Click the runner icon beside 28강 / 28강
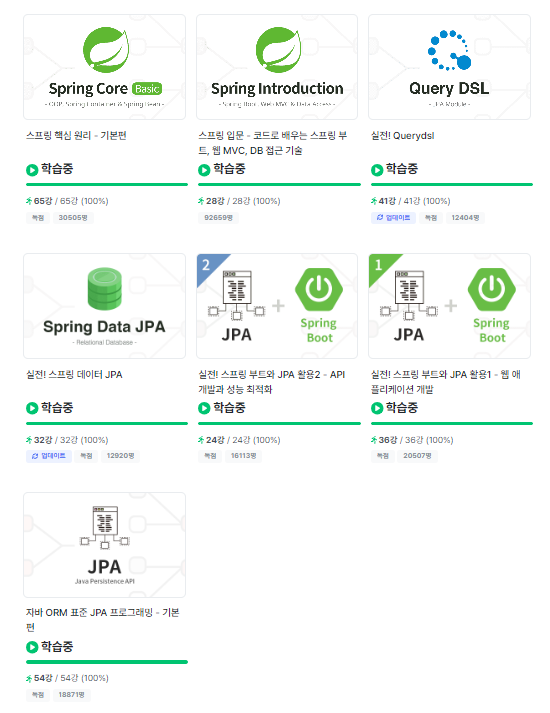Viewport: 550px width, 713px height. coord(201,201)
